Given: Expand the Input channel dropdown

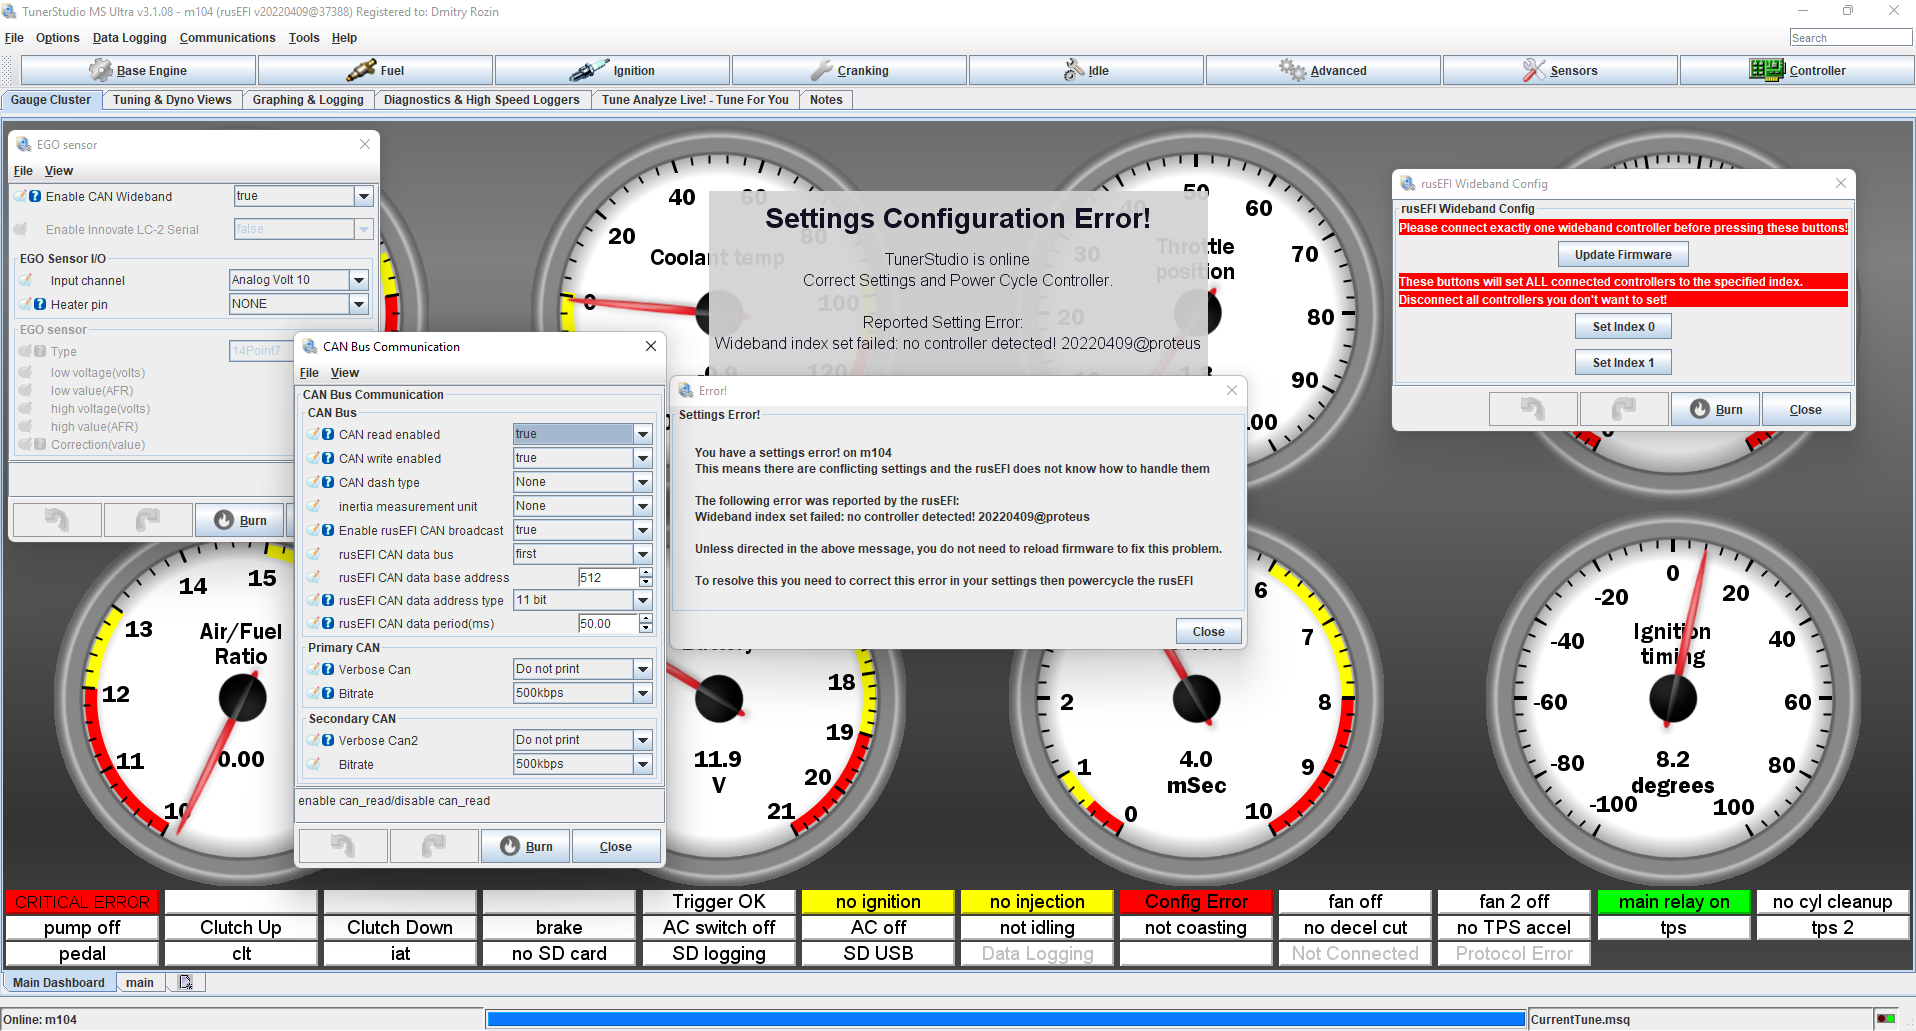Looking at the screenshot, I should (x=359, y=280).
